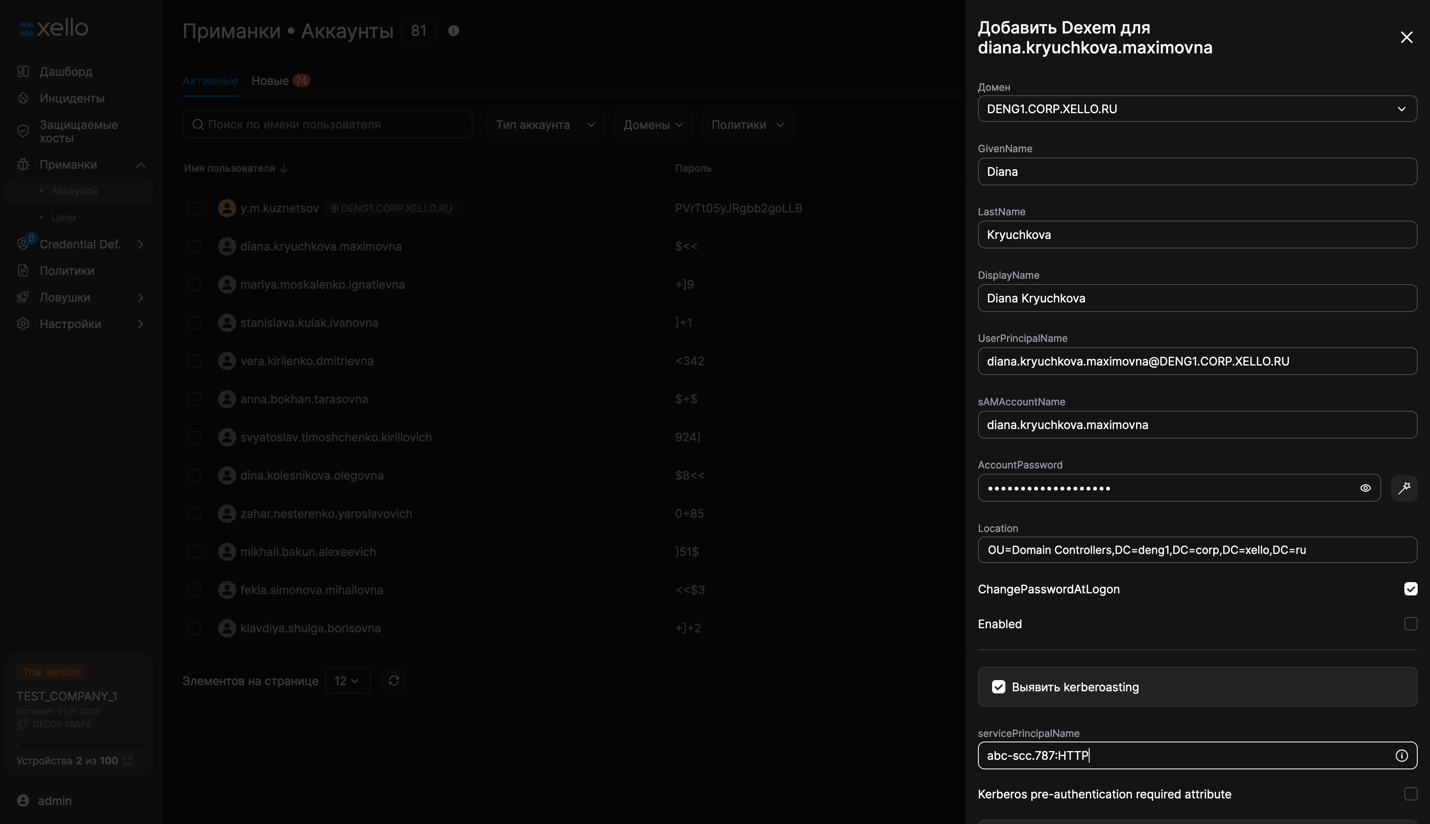Open Настройки in the sidebar menu
The height and width of the screenshot is (824, 1430).
pyautogui.click(x=70, y=324)
